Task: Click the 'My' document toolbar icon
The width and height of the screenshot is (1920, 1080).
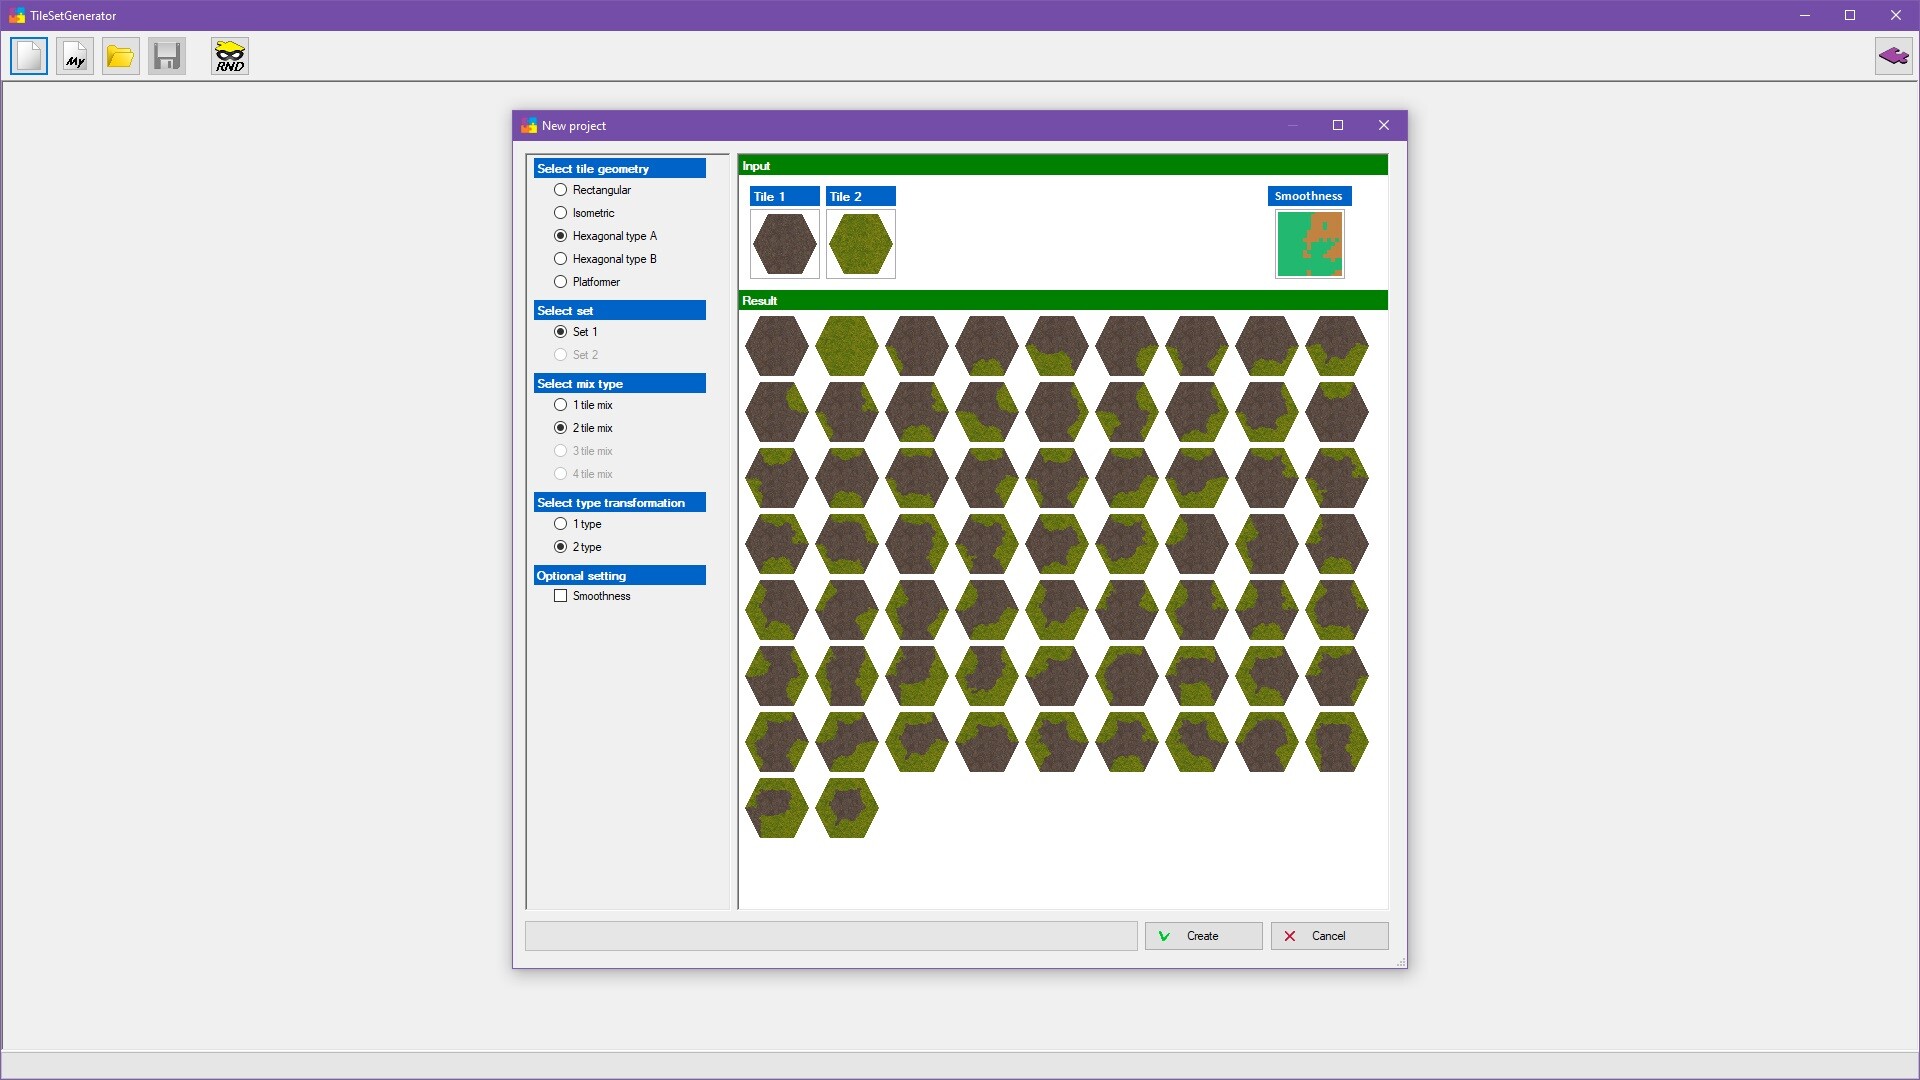Action: pyautogui.click(x=74, y=56)
